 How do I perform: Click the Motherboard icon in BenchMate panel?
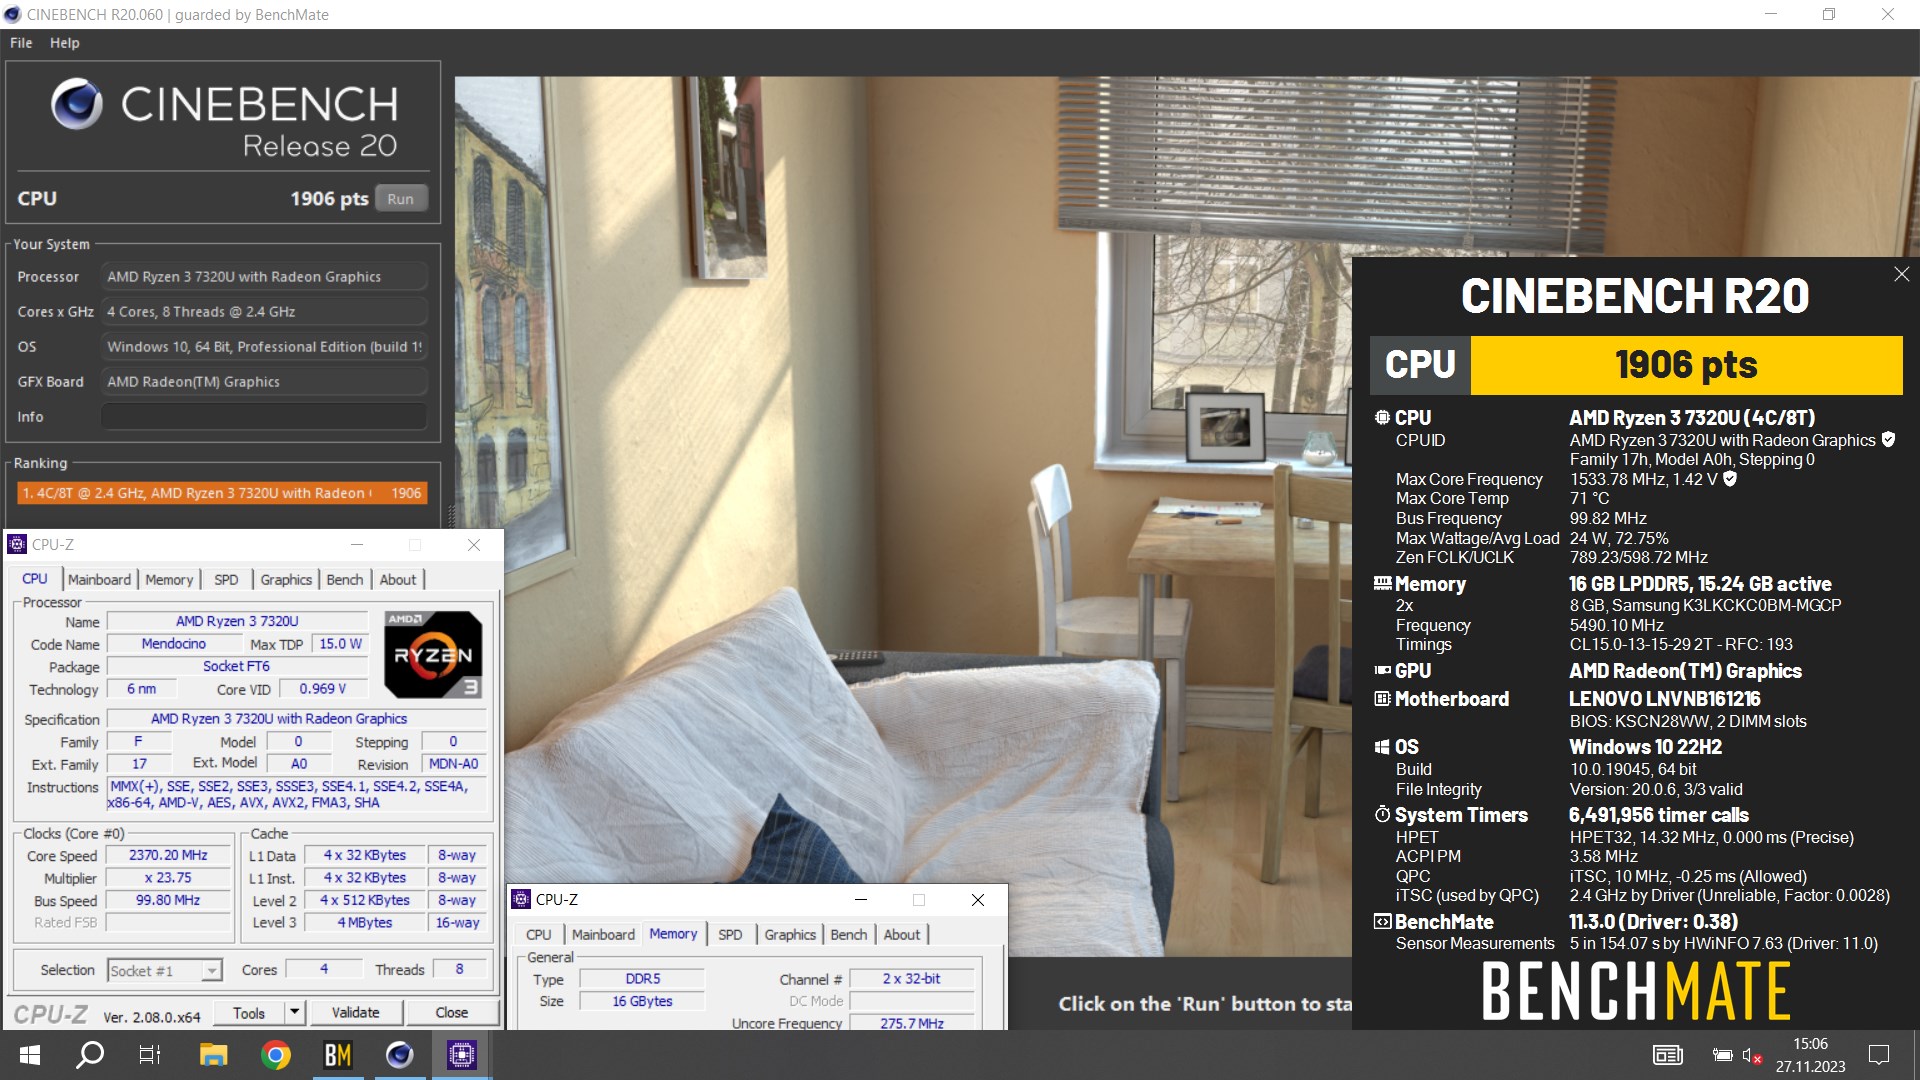pos(1382,698)
